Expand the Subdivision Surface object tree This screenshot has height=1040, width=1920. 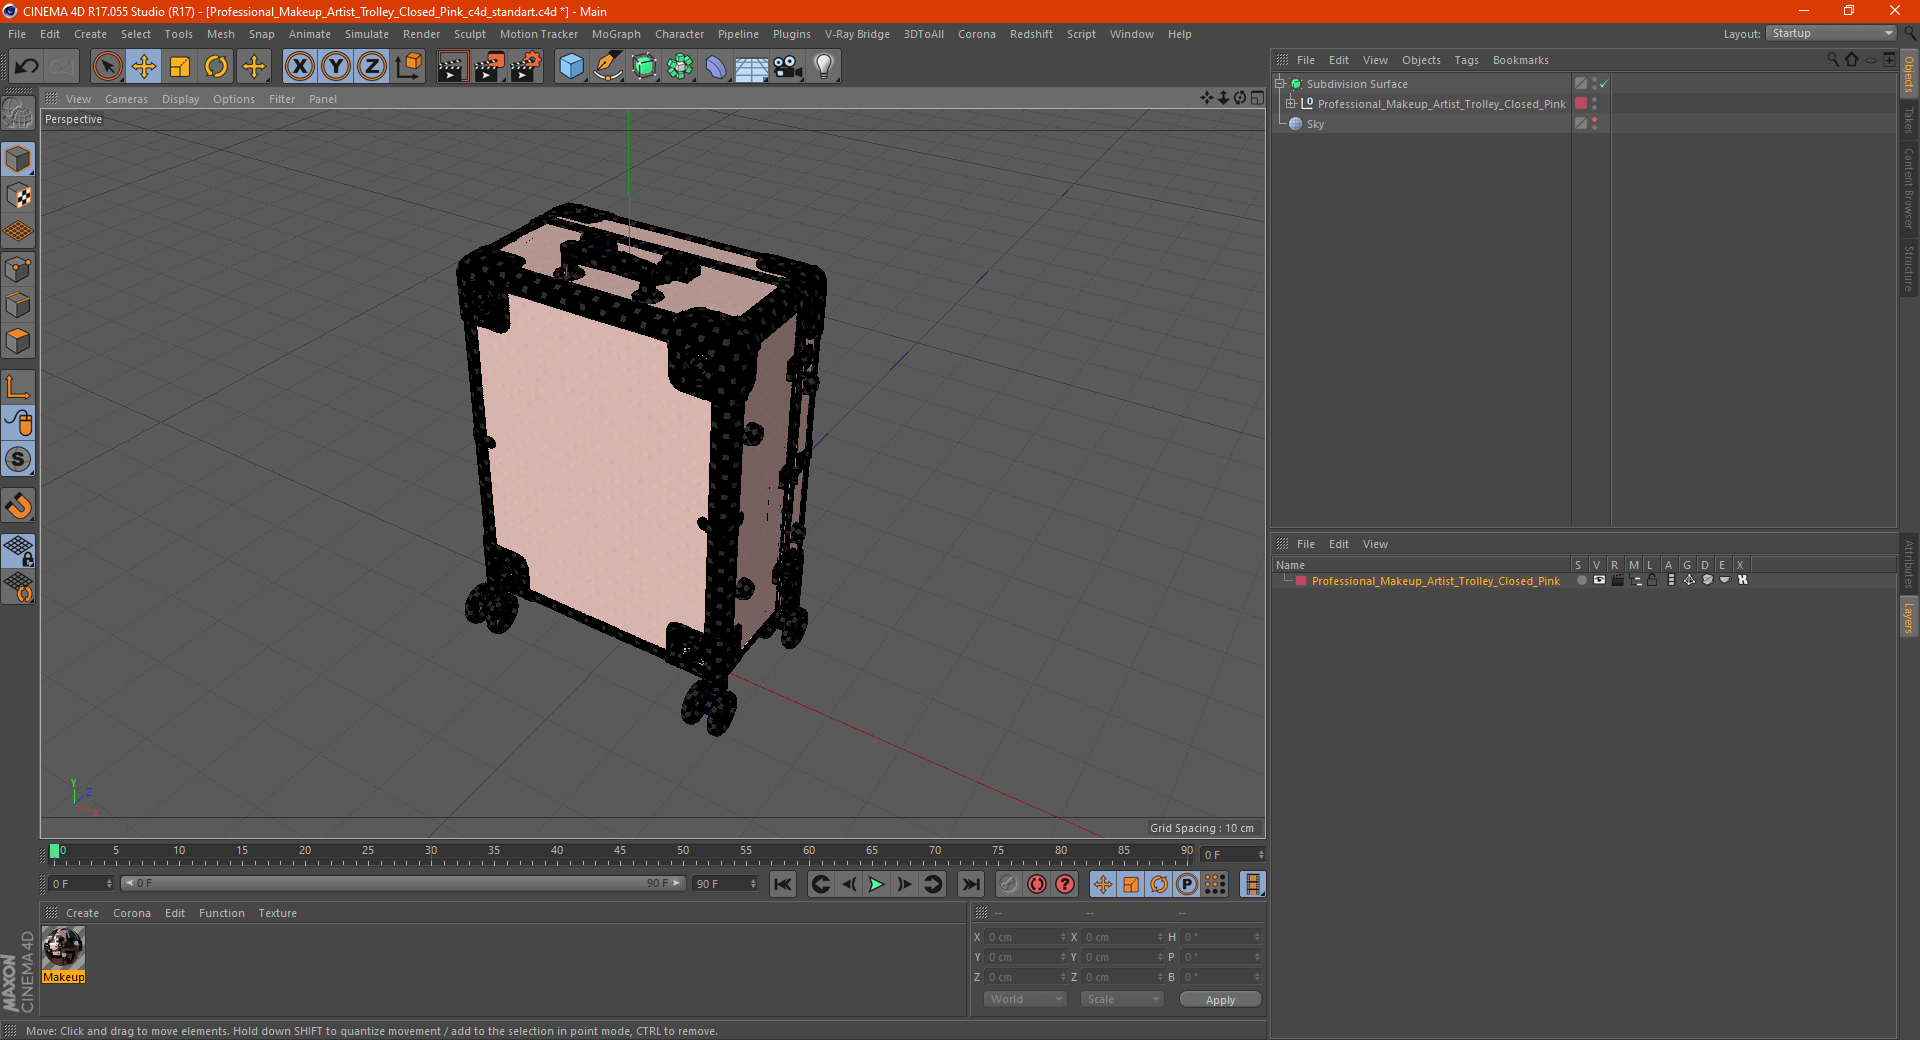tap(1279, 84)
